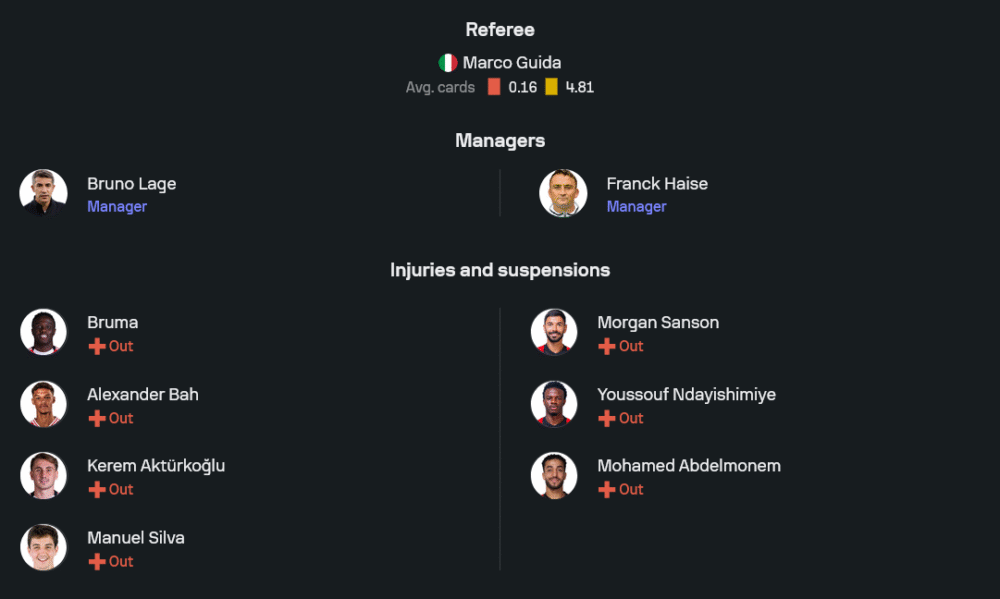Screen dimensions: 1000x599
Task: Click Youssouf Ndayishimiye's player avatar
Action: [554, 404]
